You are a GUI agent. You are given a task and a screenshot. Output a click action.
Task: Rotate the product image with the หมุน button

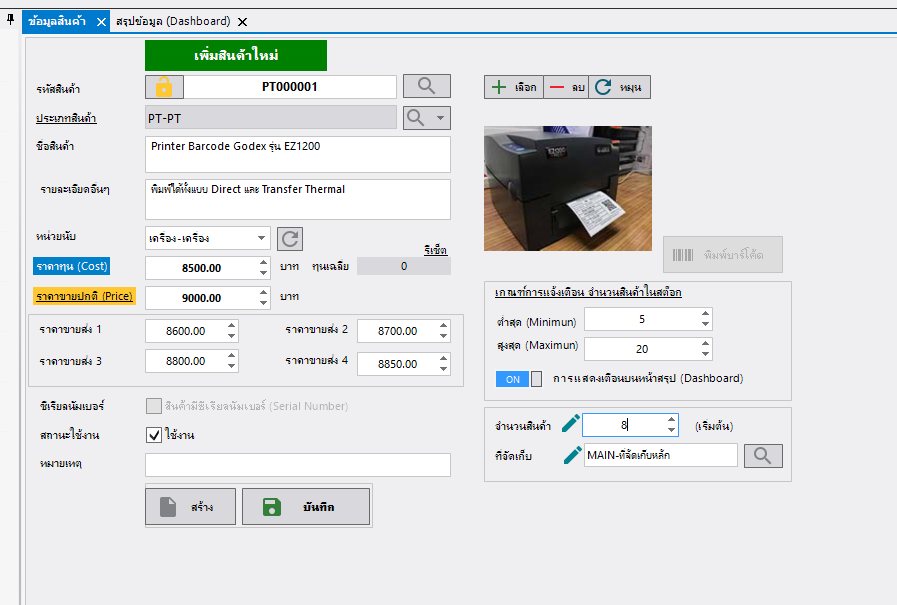(x=620, y=87)
